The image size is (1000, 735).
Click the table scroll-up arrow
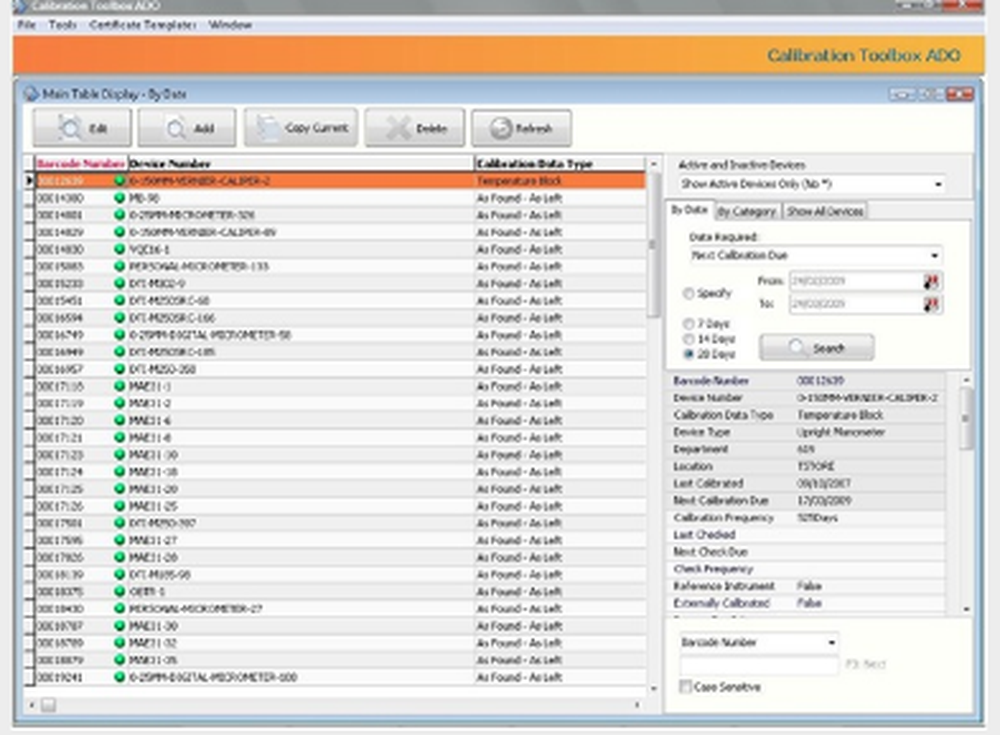pos(653,165)
